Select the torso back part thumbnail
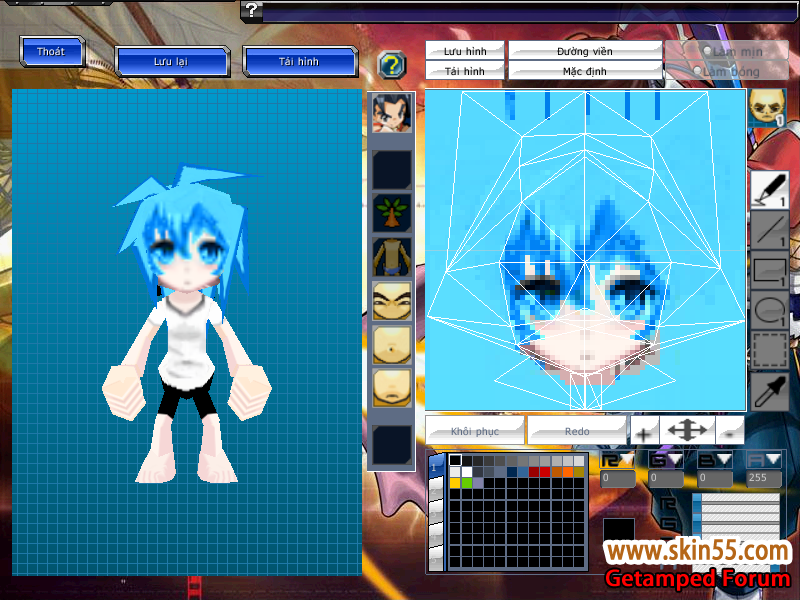 [x=391, y=257]
